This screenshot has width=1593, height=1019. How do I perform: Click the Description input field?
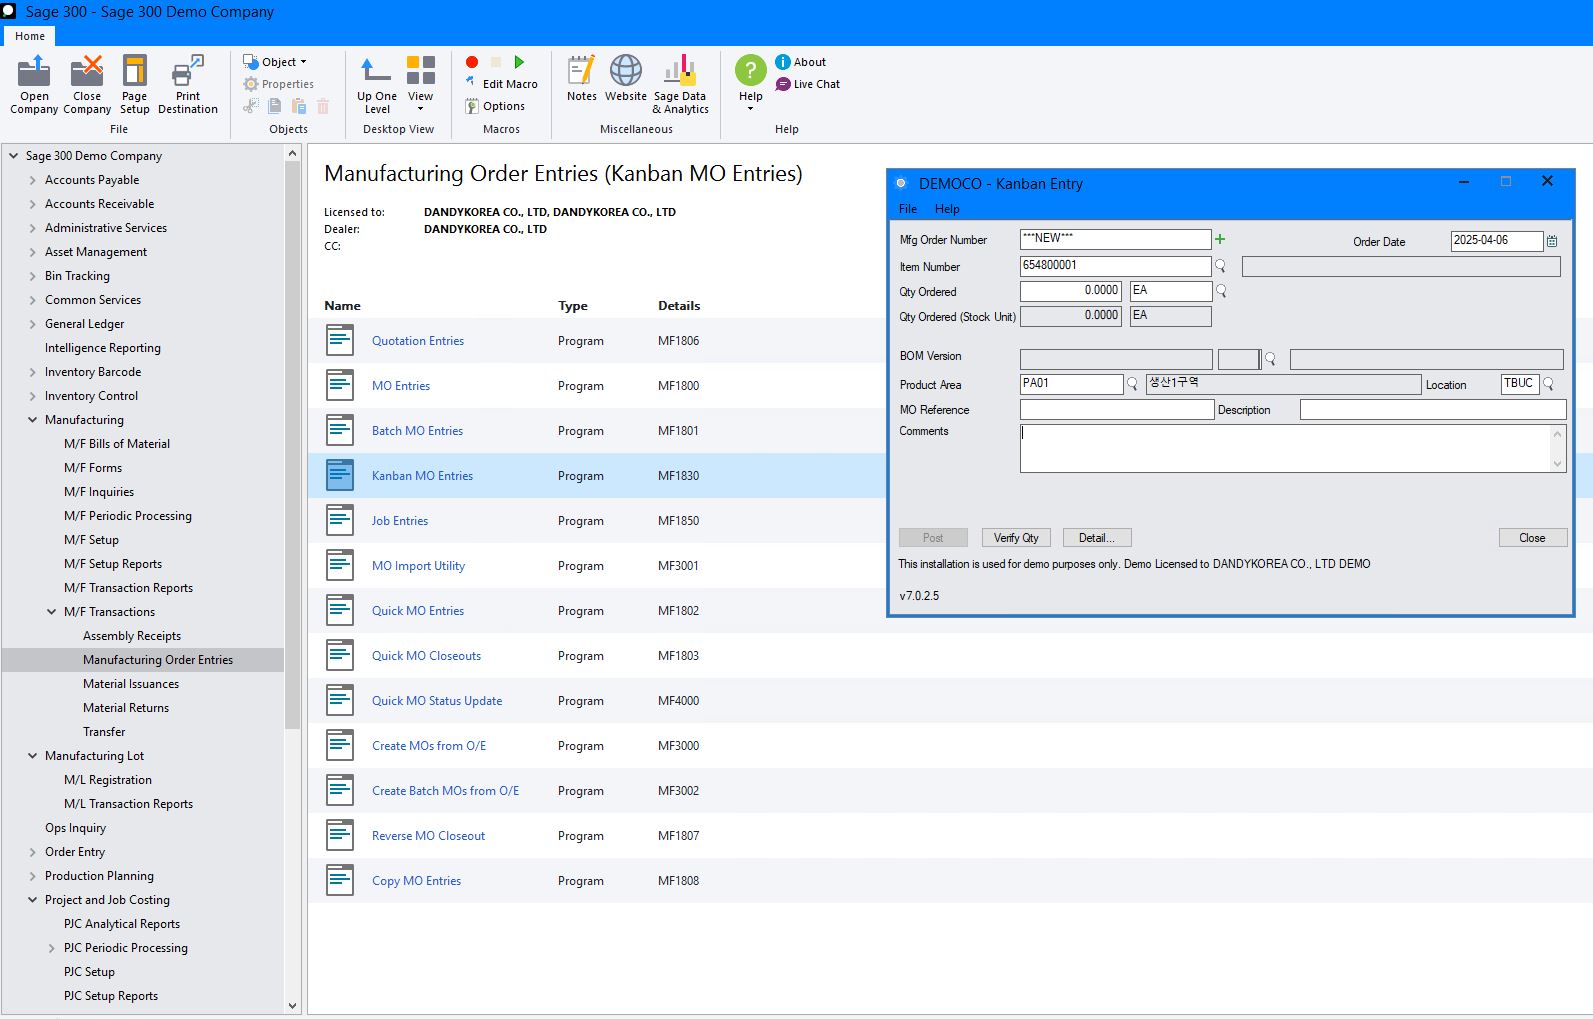1433,409
